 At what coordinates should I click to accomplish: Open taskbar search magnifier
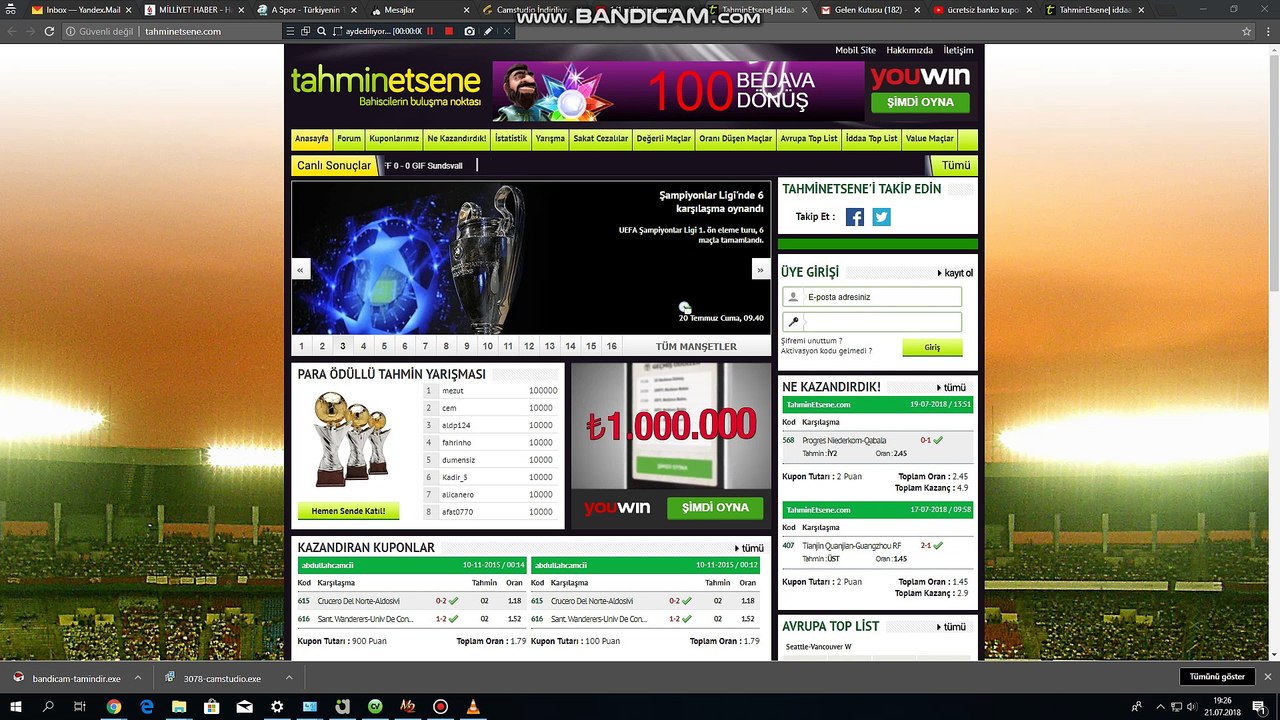[48, 707]
